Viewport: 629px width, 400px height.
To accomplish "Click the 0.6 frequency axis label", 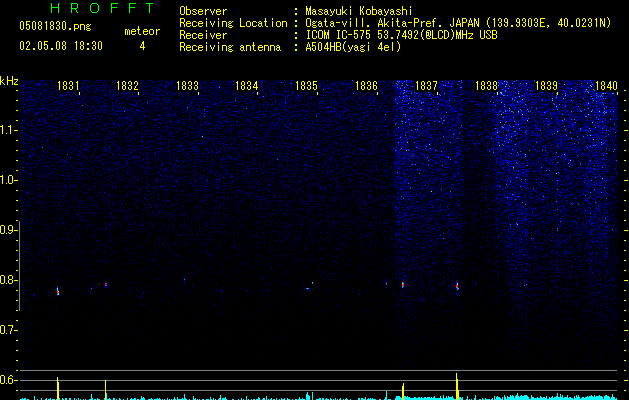I will pyautogui.click(x=8, y=380).
